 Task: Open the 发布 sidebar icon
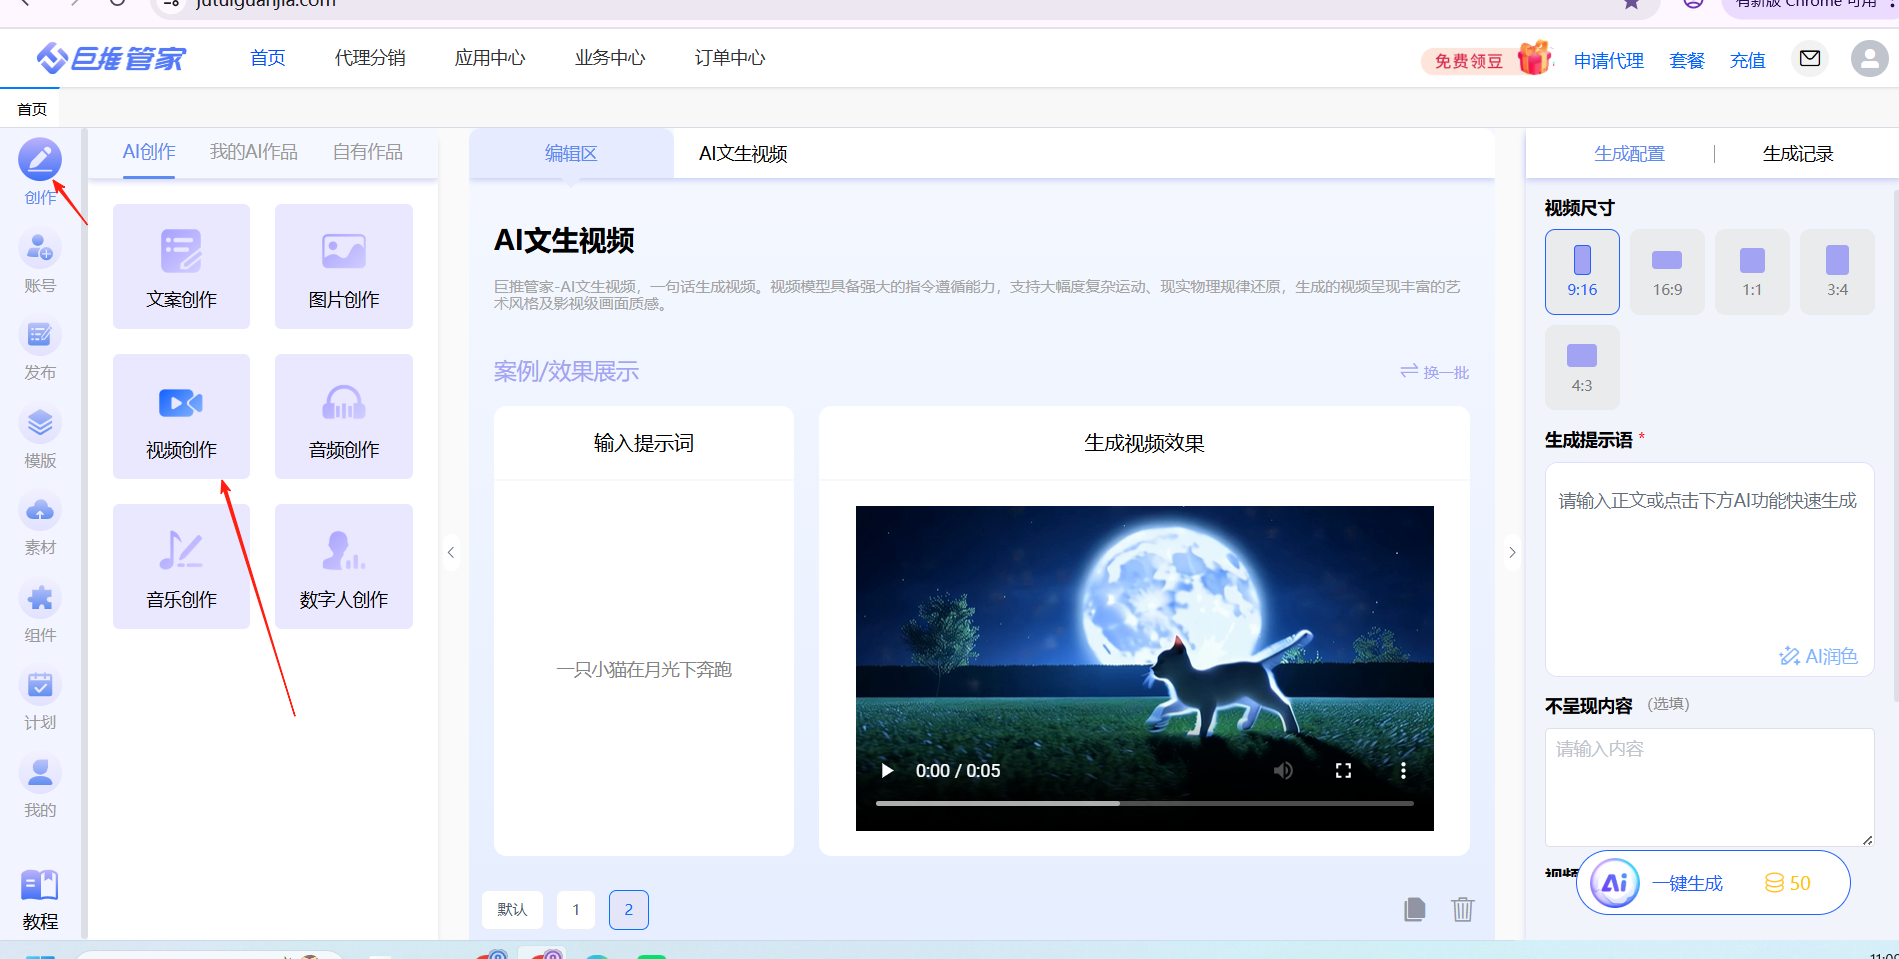click(40, 335)
